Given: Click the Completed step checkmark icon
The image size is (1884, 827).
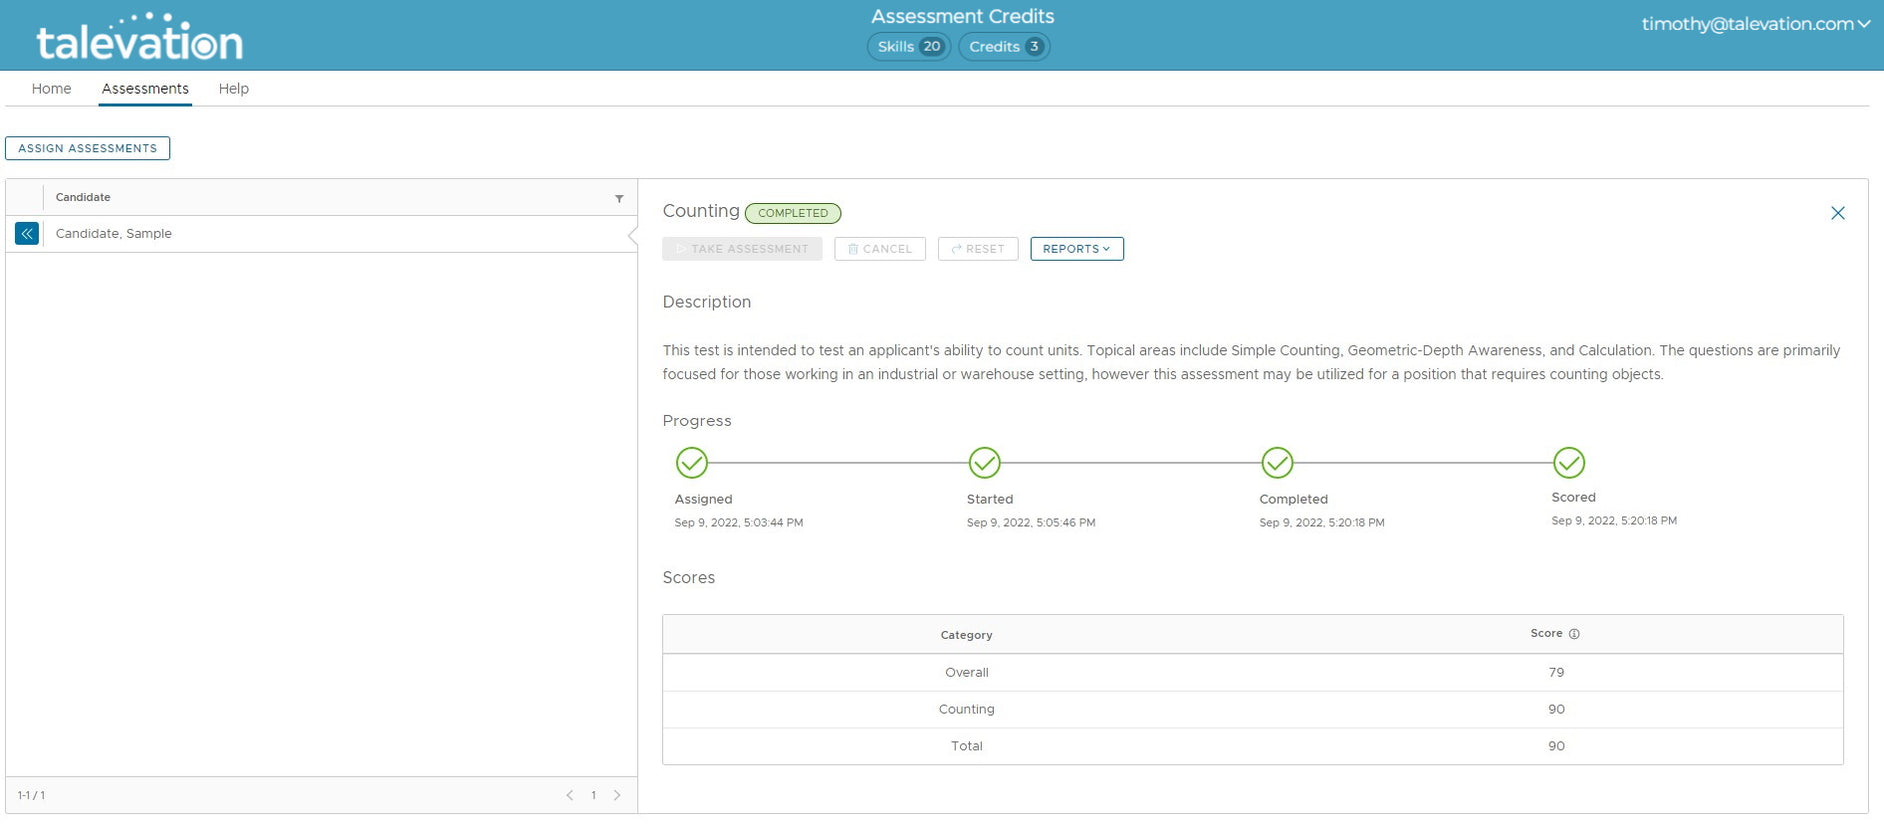Looking at the screenshot, I should pos(1277,463).
